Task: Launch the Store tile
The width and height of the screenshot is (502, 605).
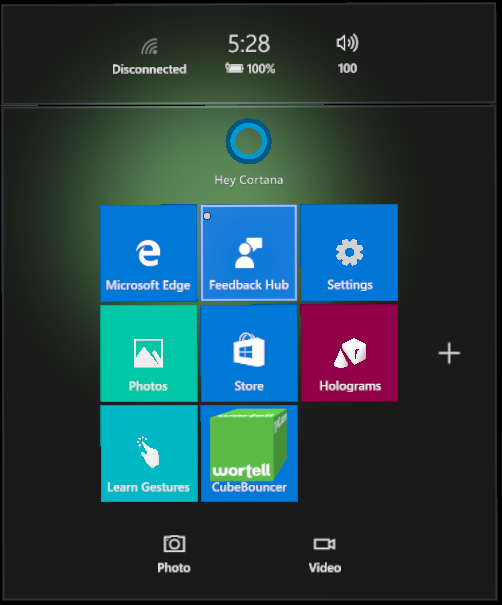Action: [x=249, y=353]
